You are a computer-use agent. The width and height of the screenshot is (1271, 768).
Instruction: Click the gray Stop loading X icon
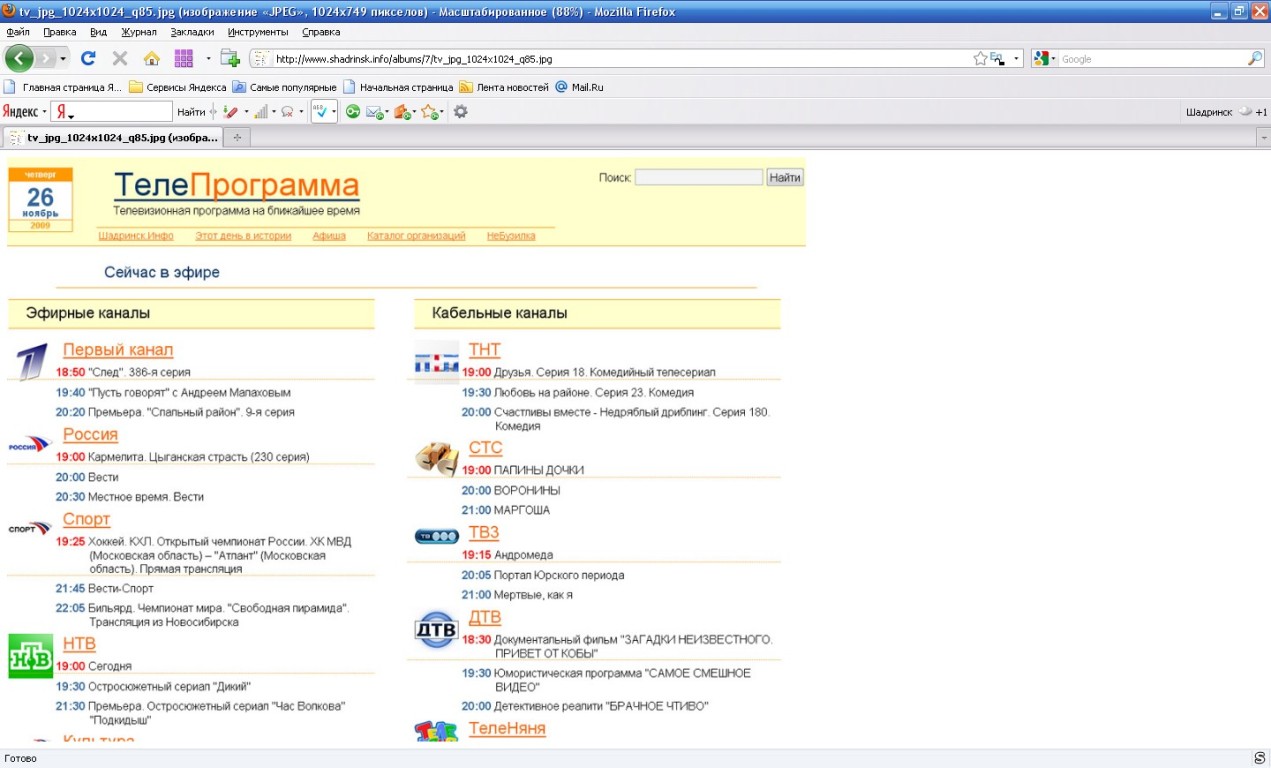point(120,58)
